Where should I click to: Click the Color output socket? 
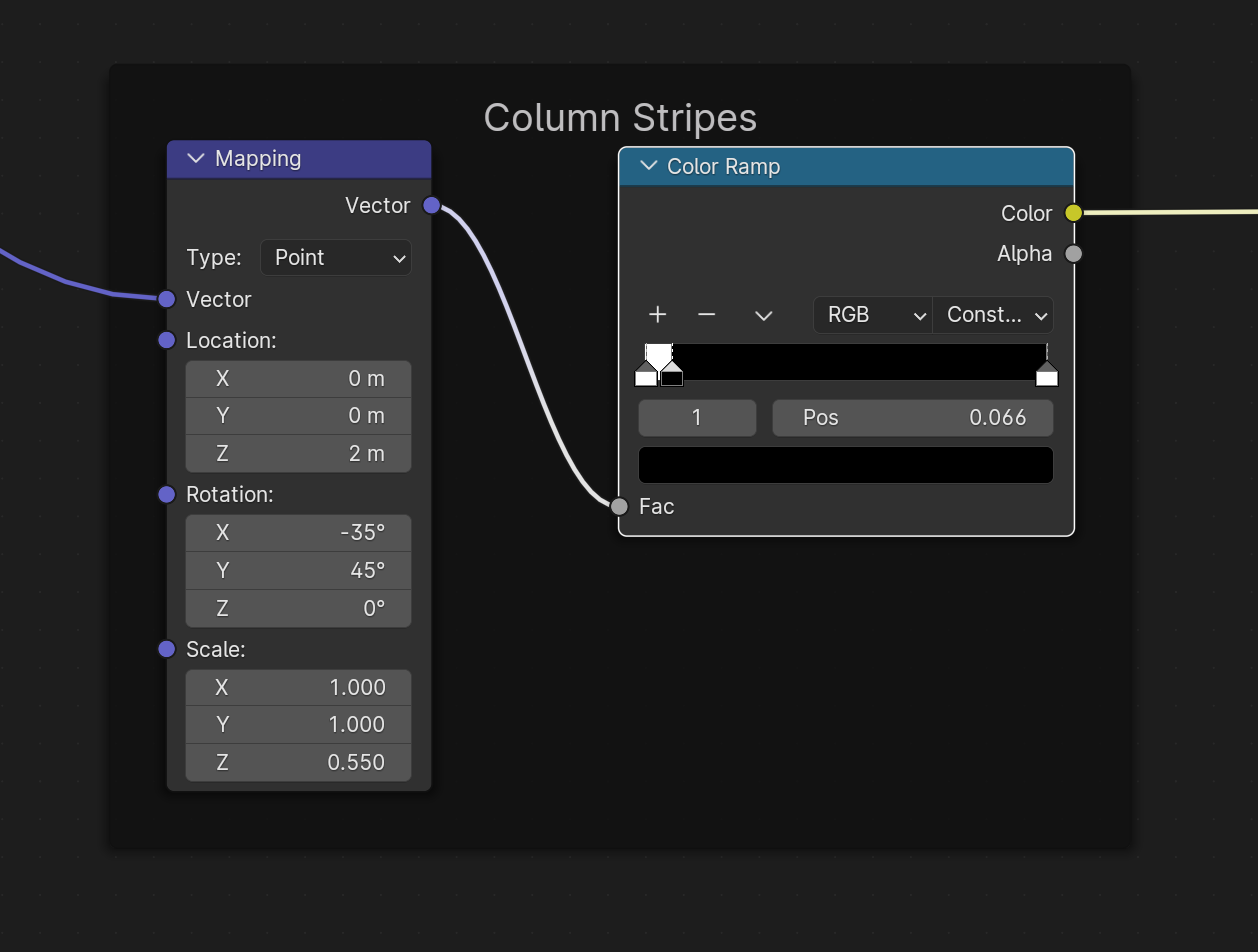tap(1073, 213)
